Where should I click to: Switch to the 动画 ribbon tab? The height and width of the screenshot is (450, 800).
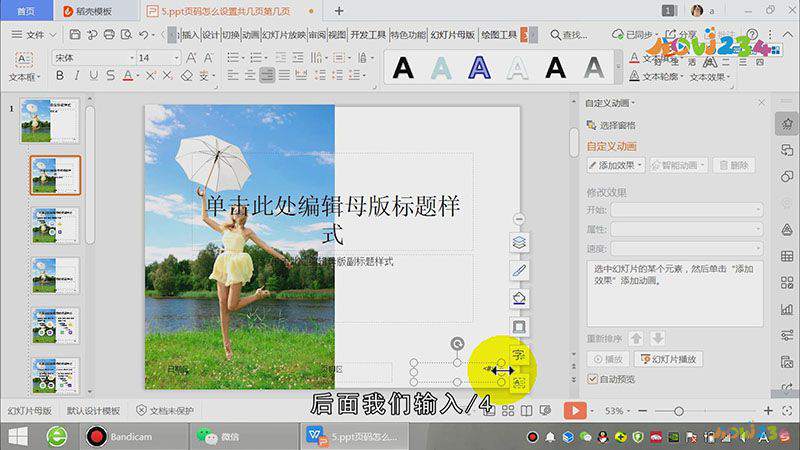(x=250, y=35)
